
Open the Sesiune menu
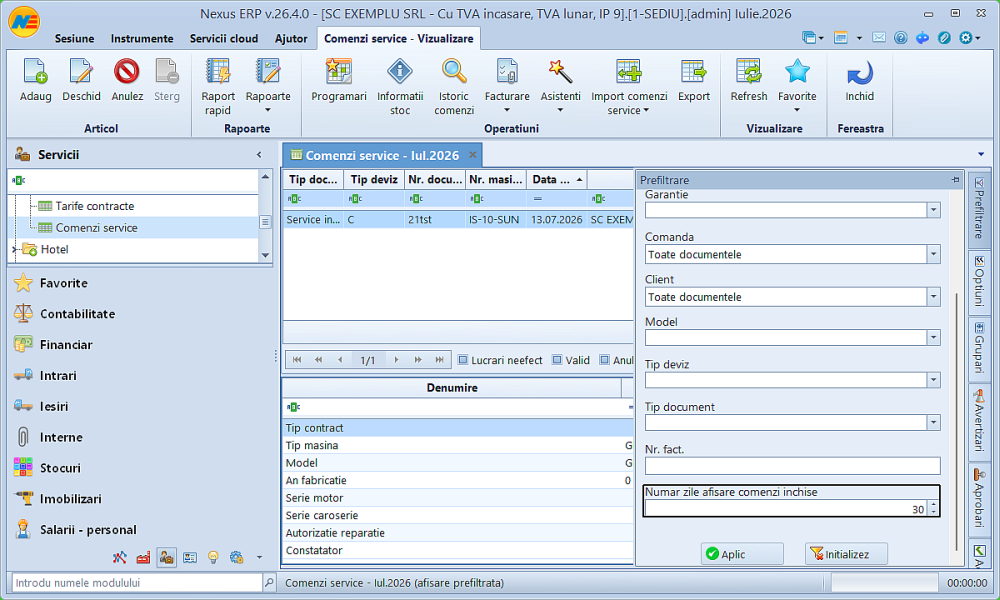(x=74, y=38)
